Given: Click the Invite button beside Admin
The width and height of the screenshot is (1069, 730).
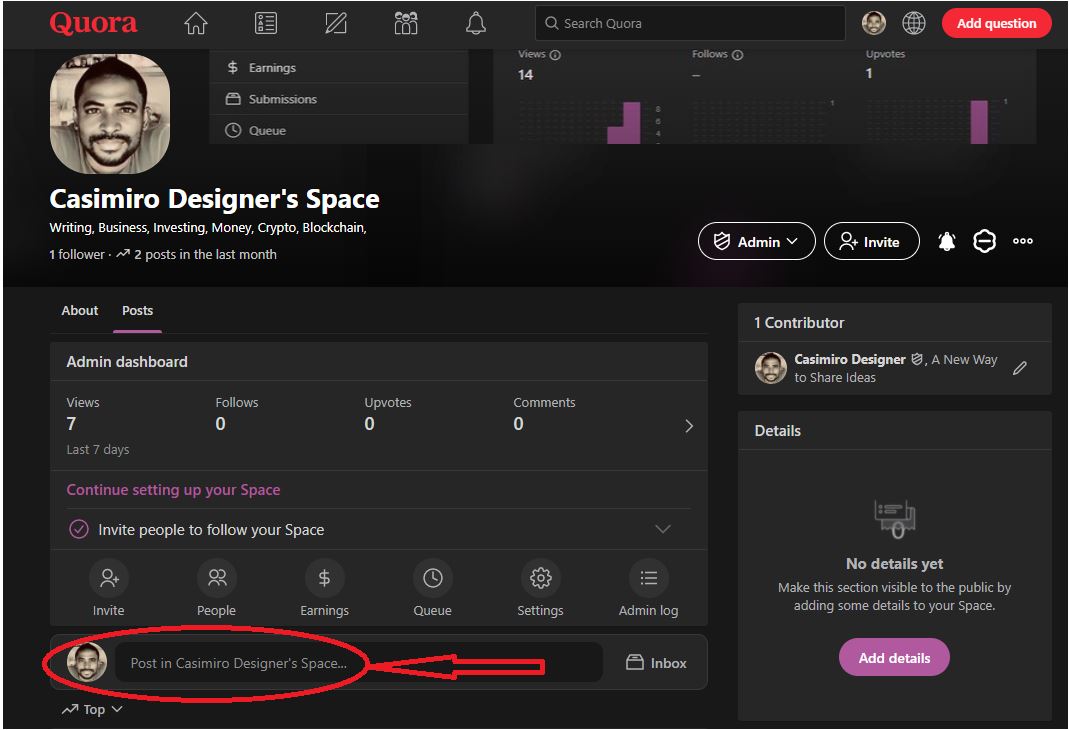Looking at the screenshot, I should 871,241.
